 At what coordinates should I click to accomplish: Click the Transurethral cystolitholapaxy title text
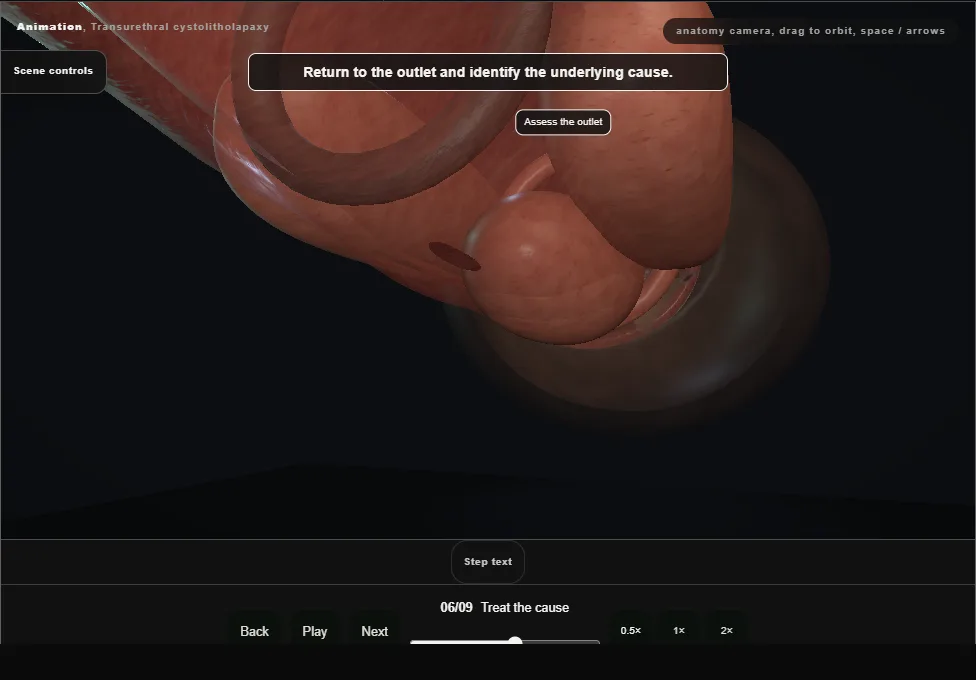pos(180,27)
